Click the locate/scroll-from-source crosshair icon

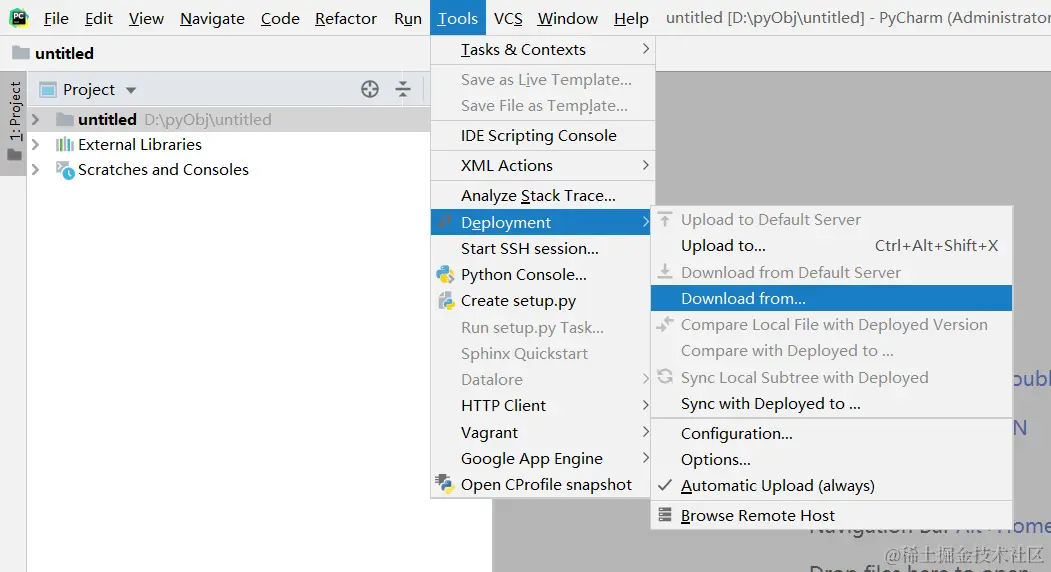370,89
